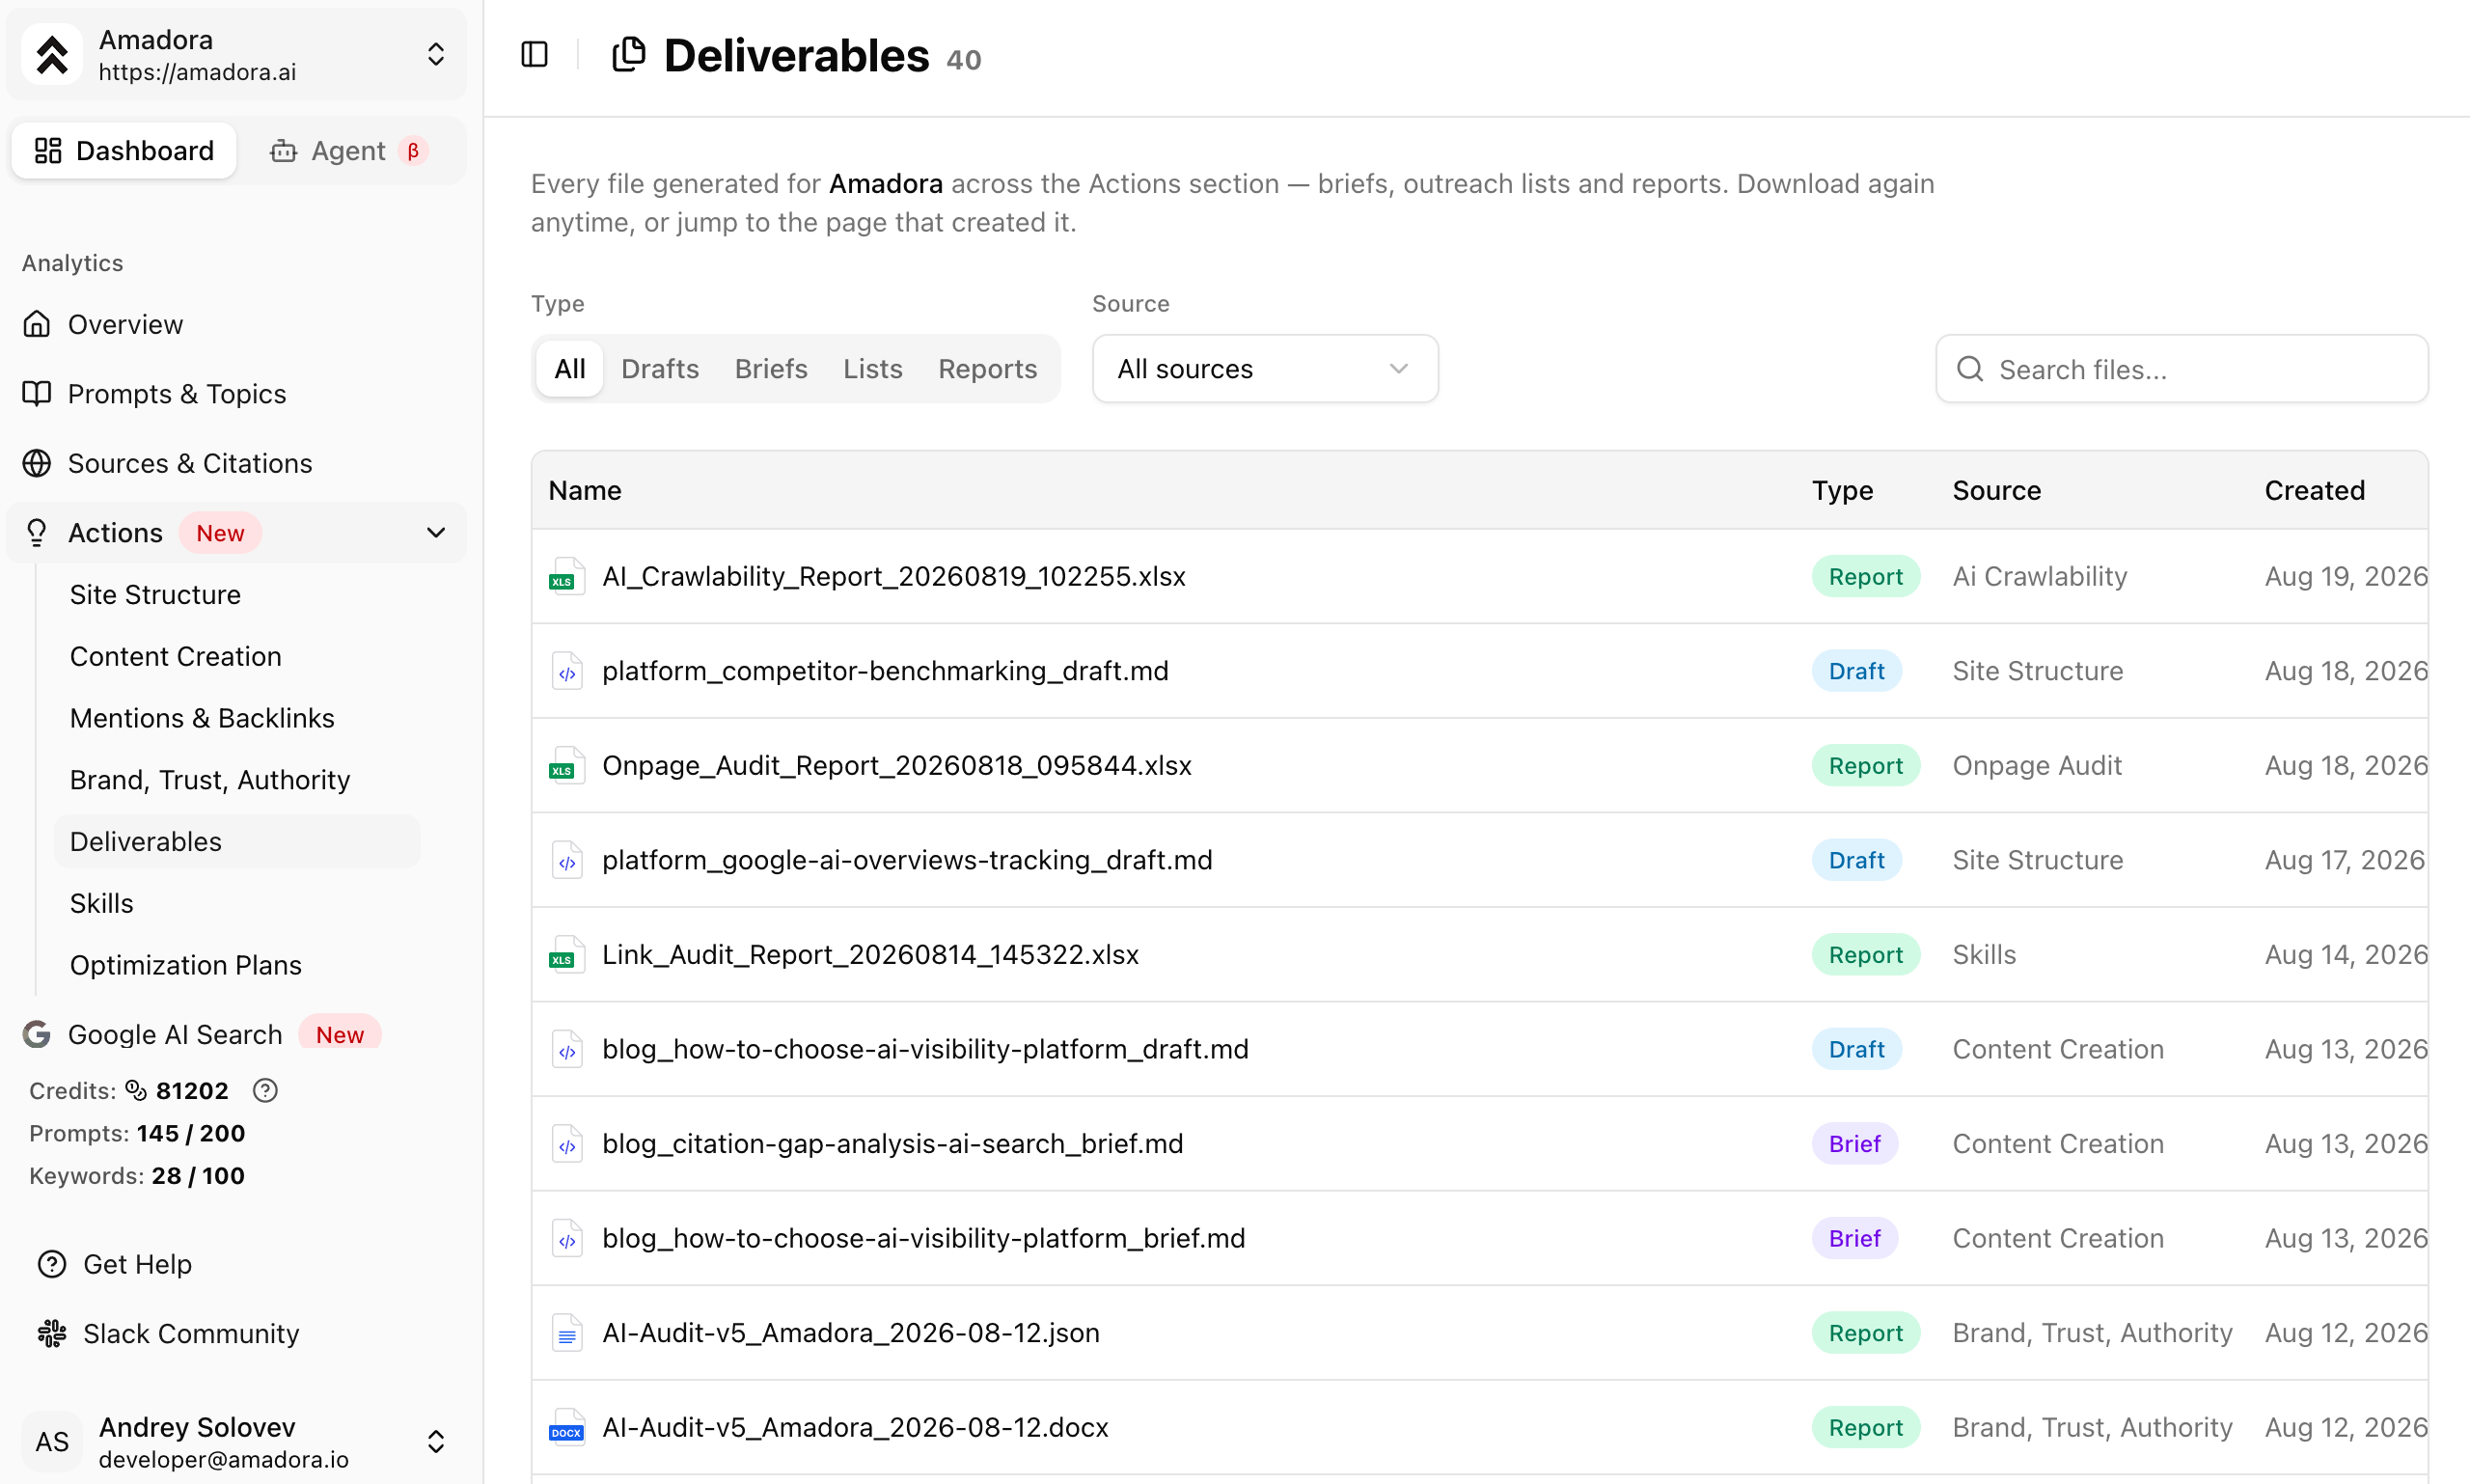
Task: Click Brief badge on blog_citation-gap-analysis row
Action: (x=1855, y=1144)
